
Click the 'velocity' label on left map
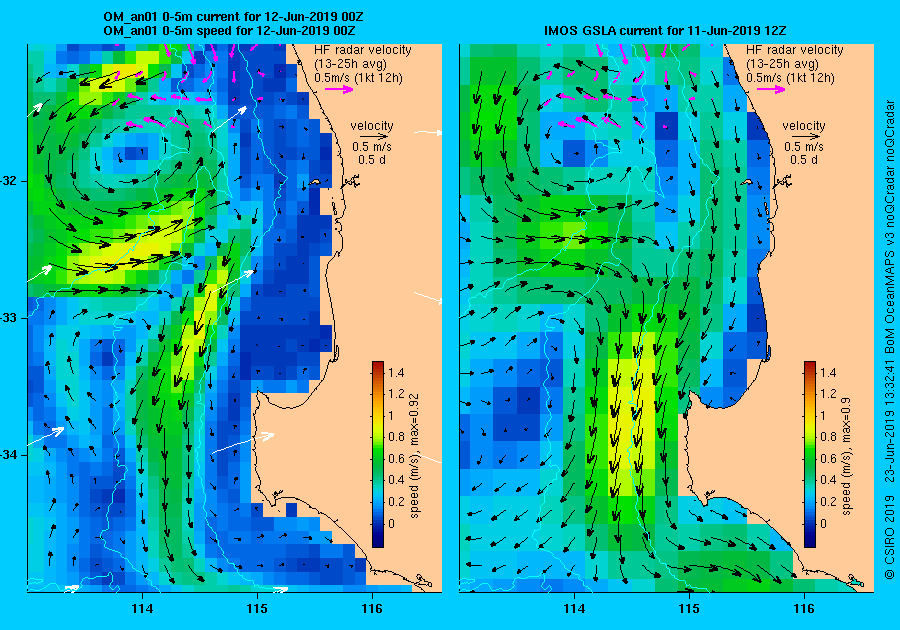tap(372, 126)
